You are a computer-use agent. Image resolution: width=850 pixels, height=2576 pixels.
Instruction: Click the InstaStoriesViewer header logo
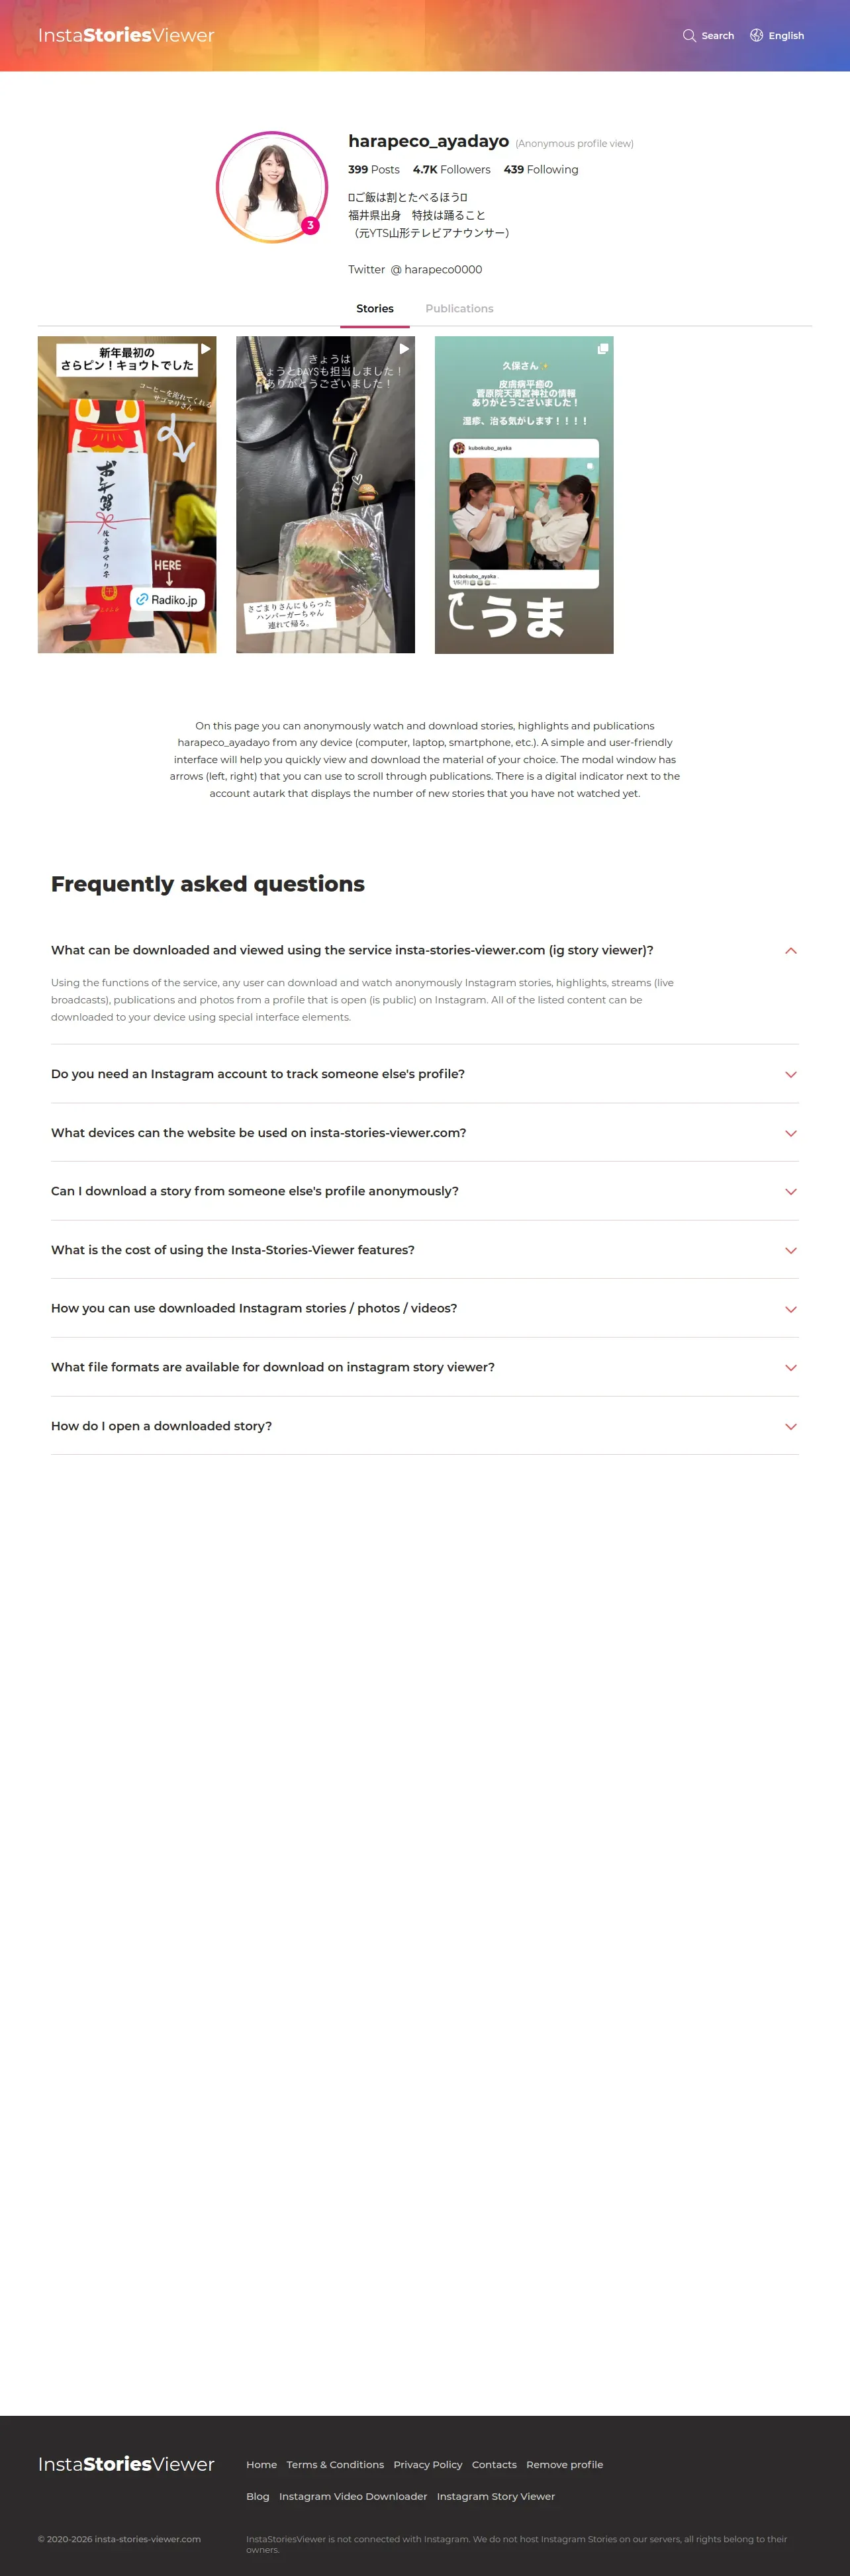(126, 36)
